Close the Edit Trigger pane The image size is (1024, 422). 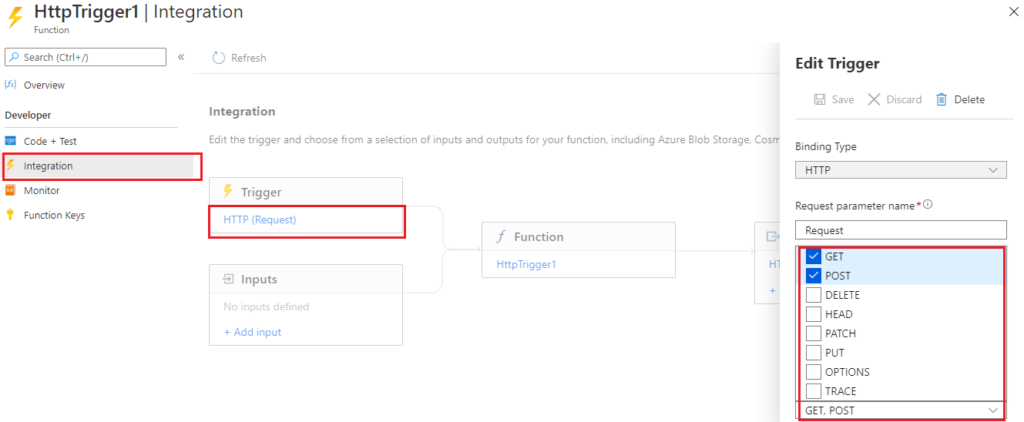[x=1013, y=12]
